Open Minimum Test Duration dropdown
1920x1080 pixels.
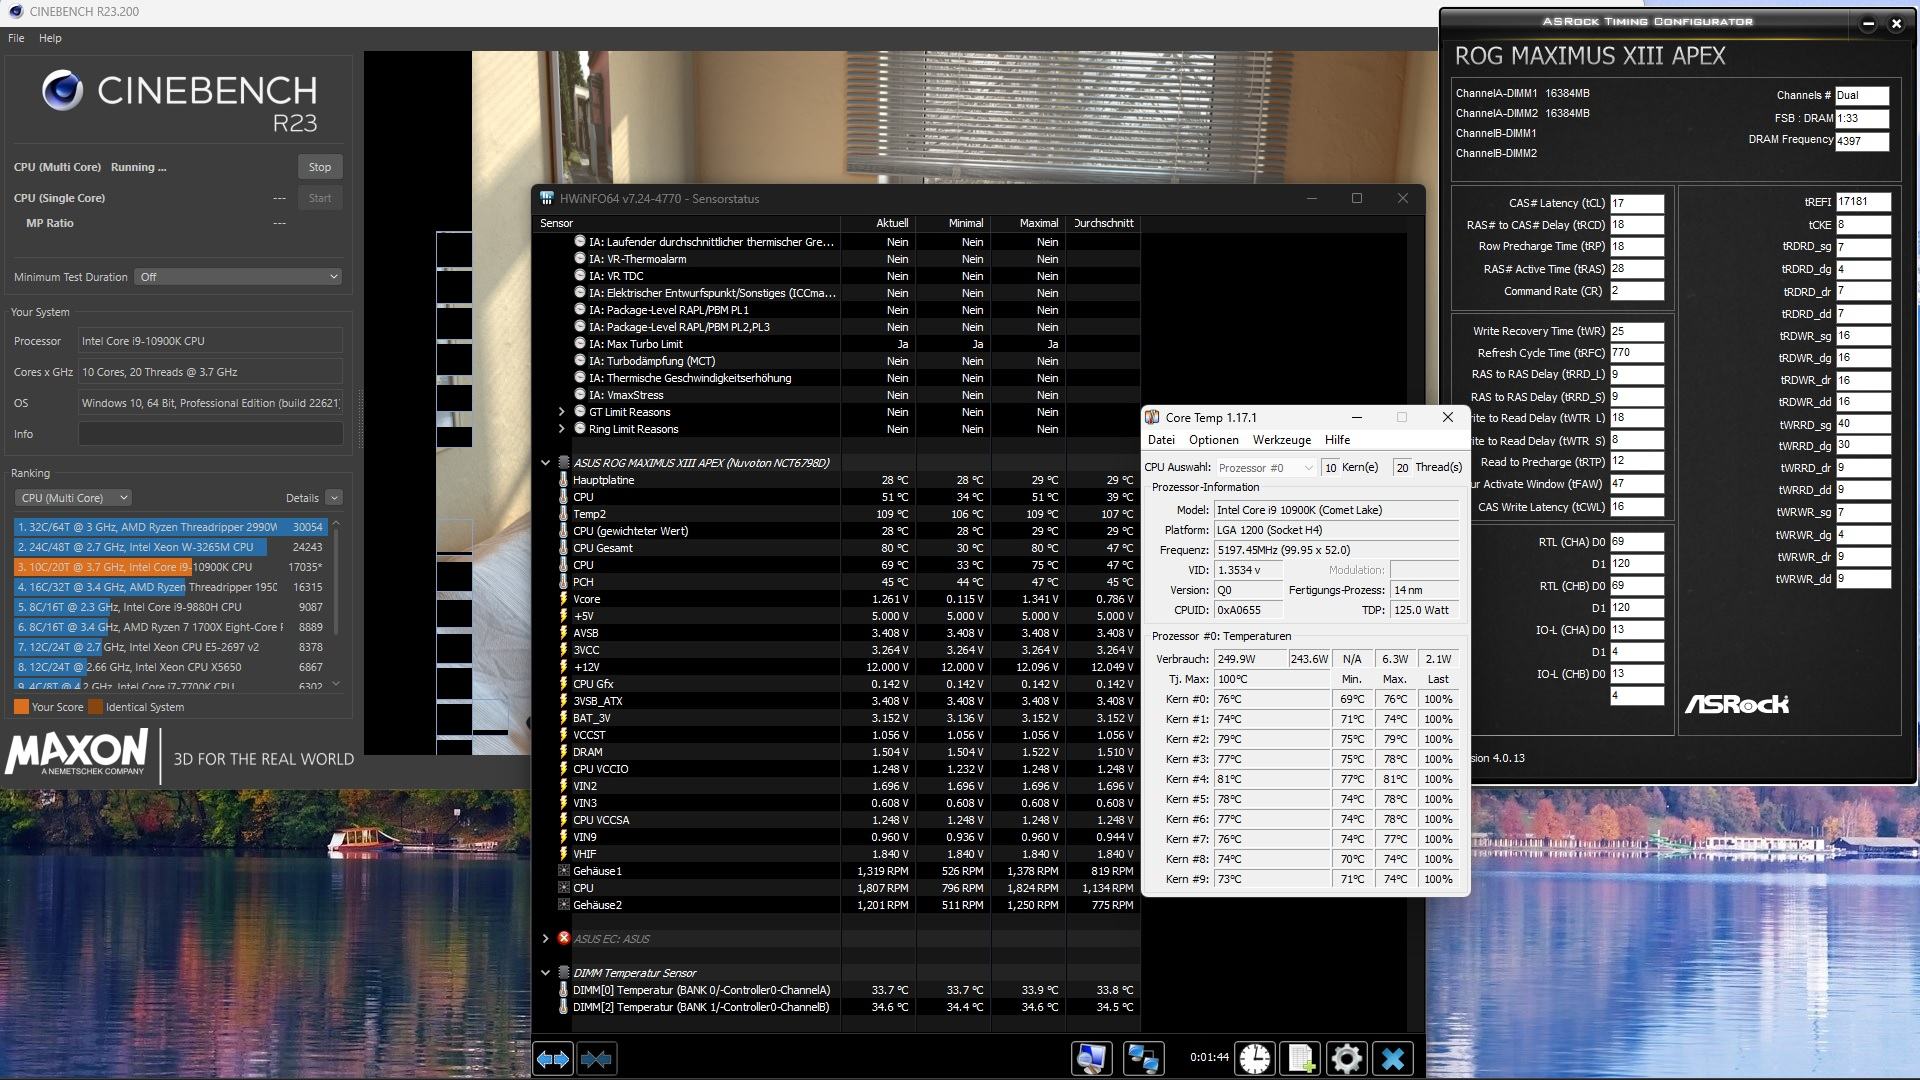(238, 277)
